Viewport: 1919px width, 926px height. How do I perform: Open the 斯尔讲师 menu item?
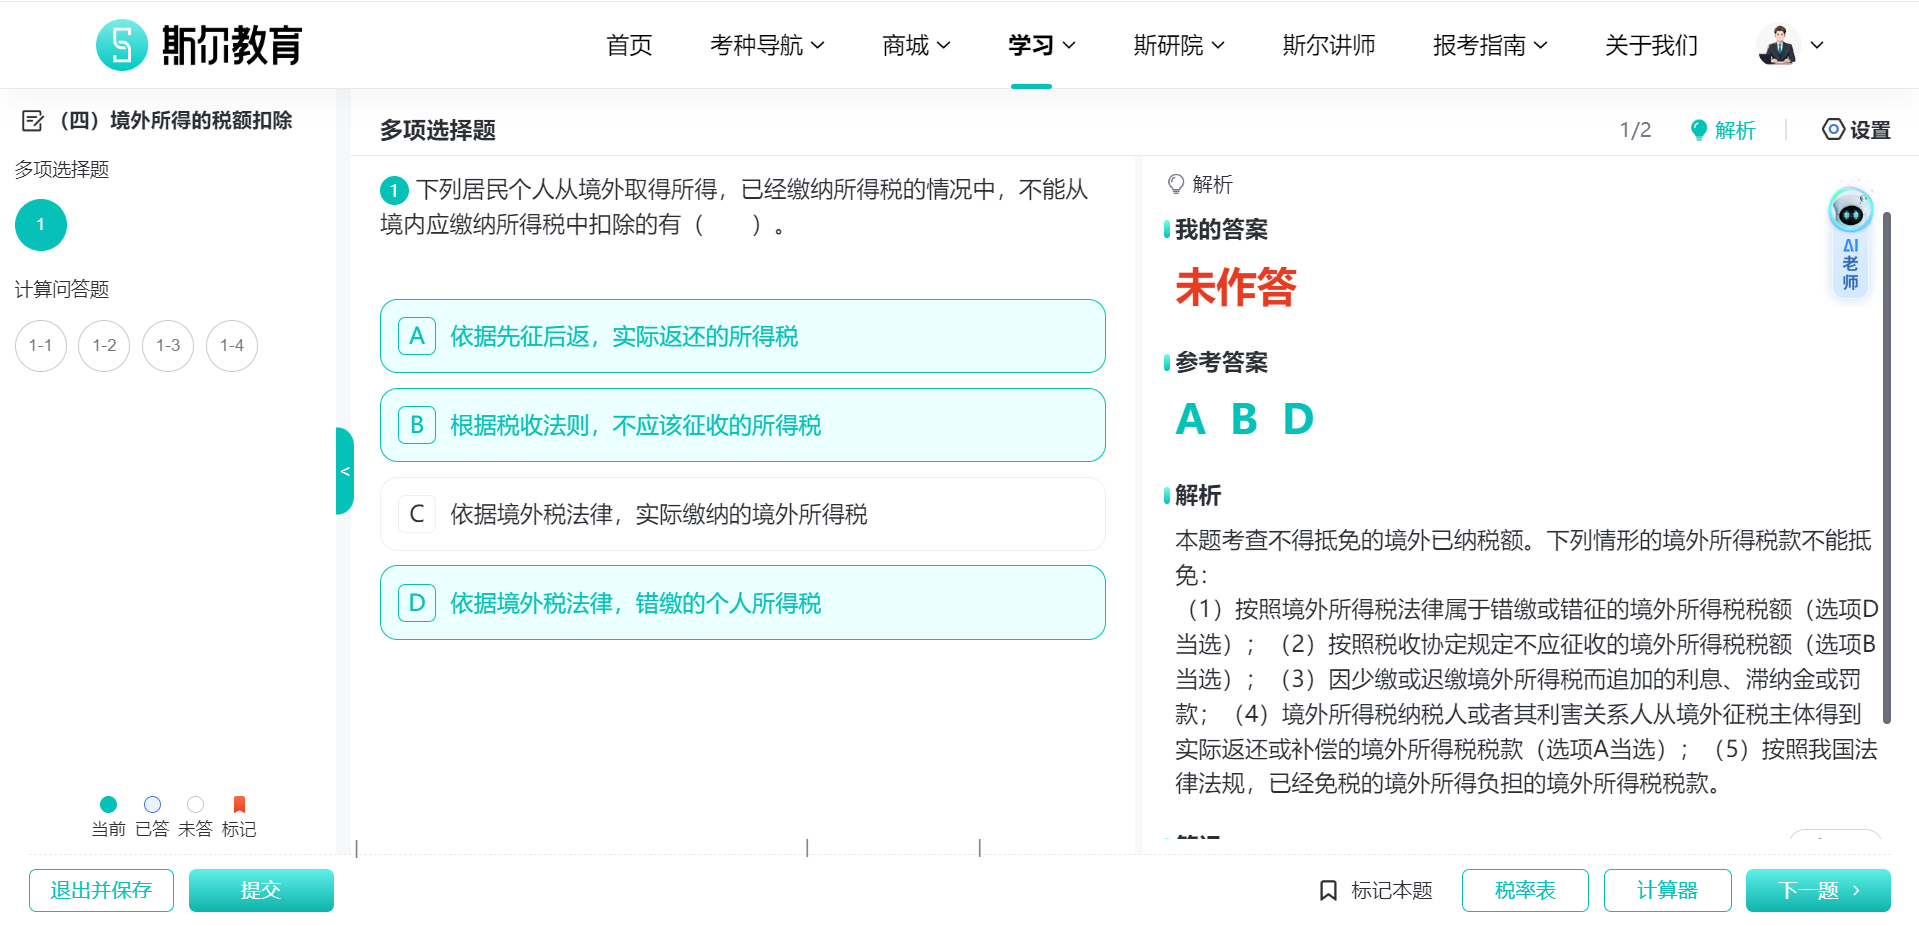tap(1328, 45)
